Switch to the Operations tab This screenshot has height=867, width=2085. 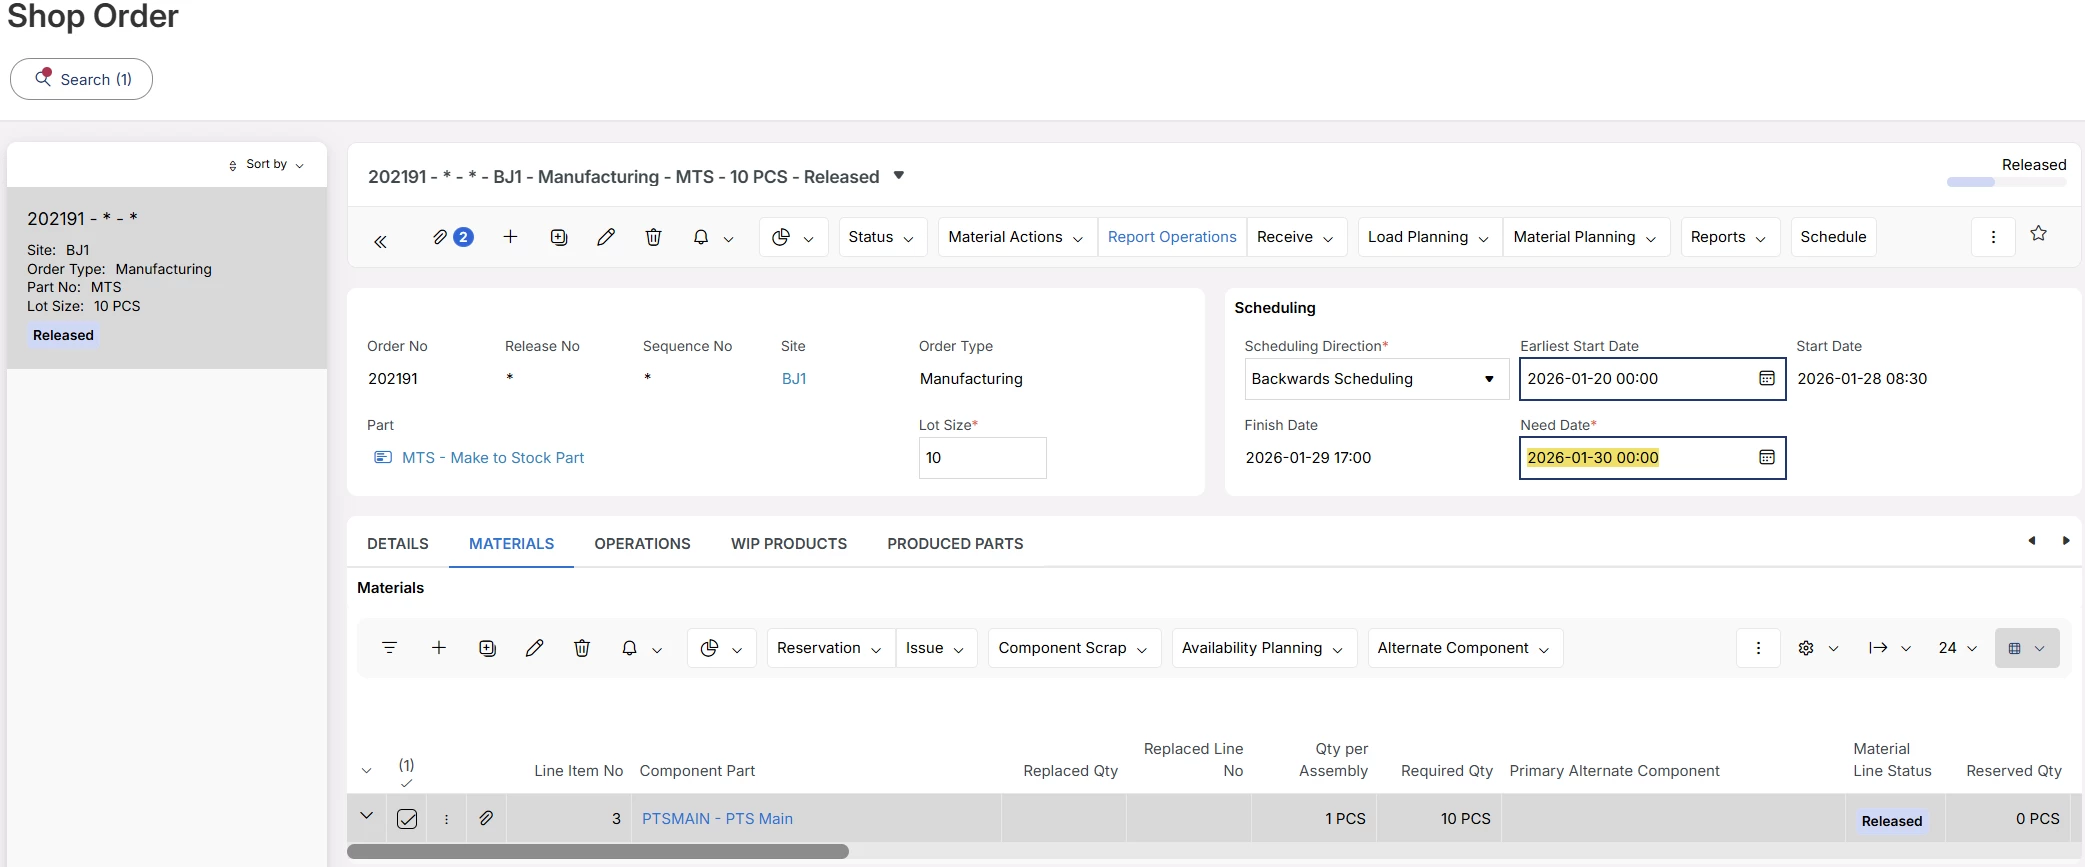pos(642,544)
